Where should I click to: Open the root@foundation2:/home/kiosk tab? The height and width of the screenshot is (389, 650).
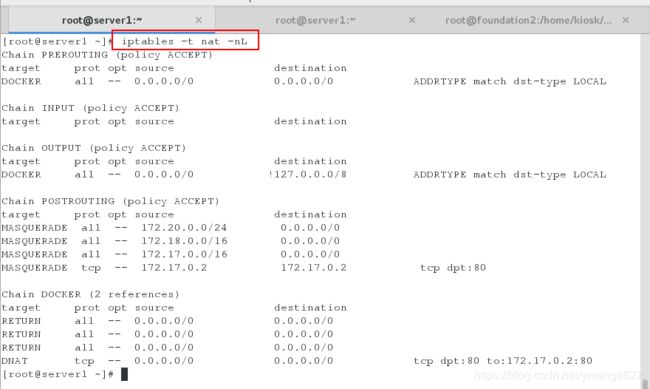(528, 20)
